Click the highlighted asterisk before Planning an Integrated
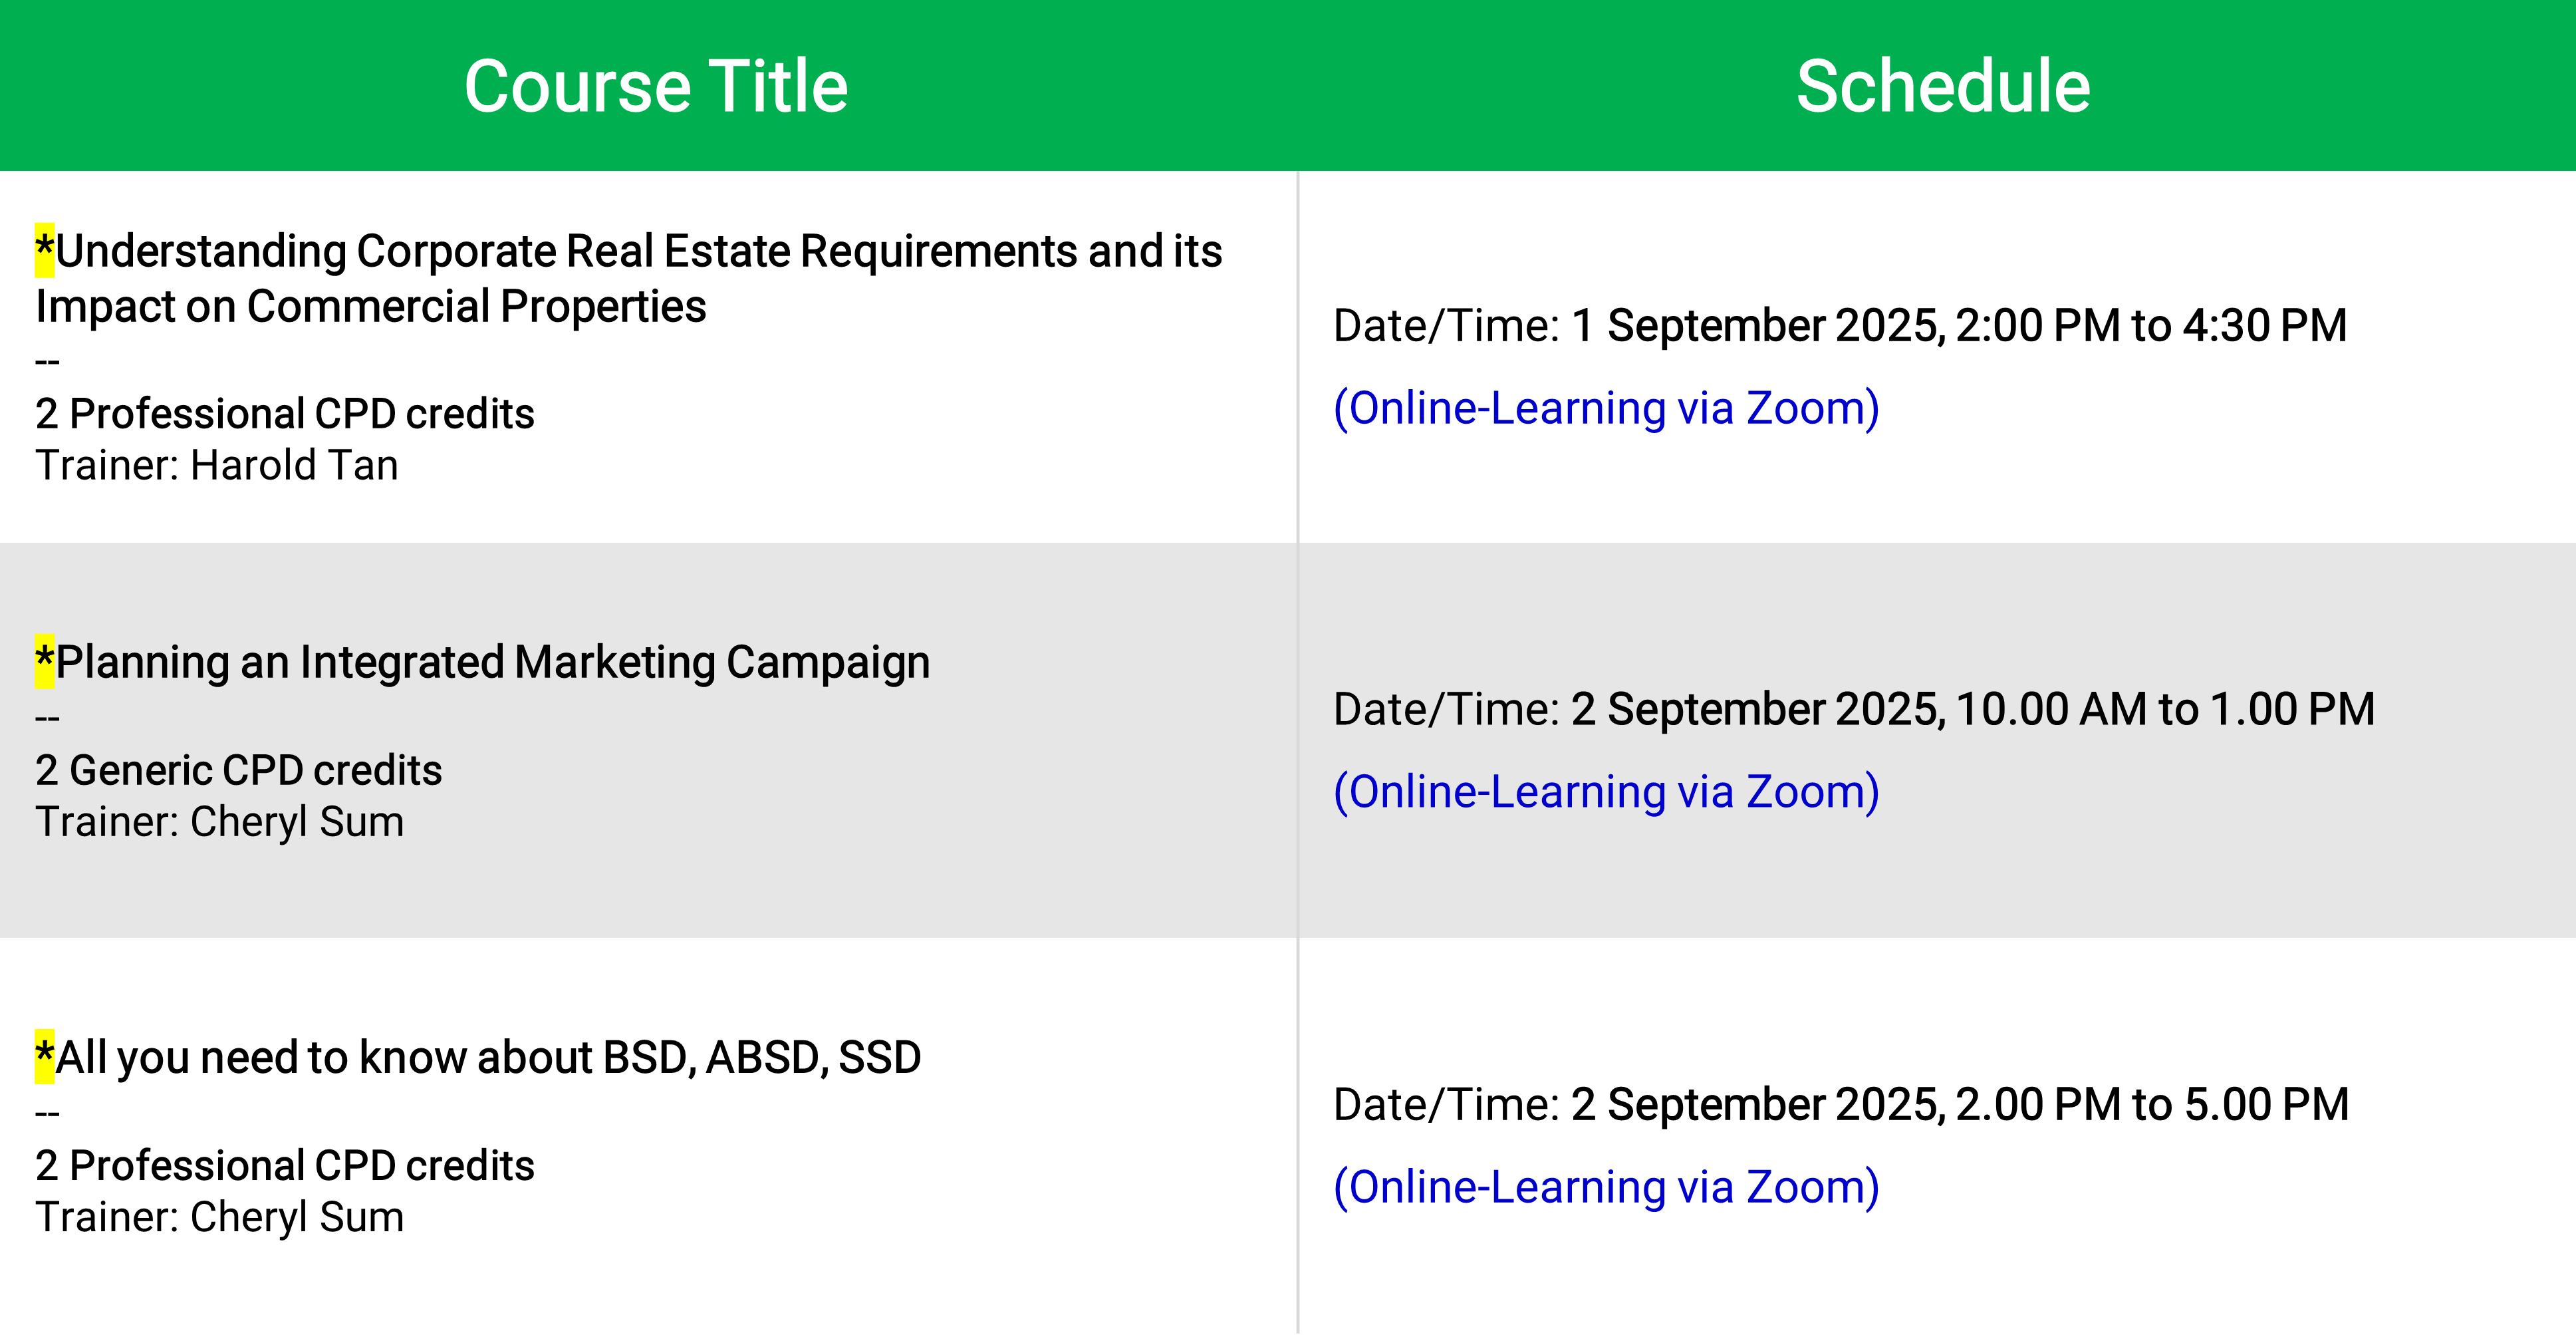This screenshot has height=1335, width=2576. pyautogui.click(x=45, y=661)
